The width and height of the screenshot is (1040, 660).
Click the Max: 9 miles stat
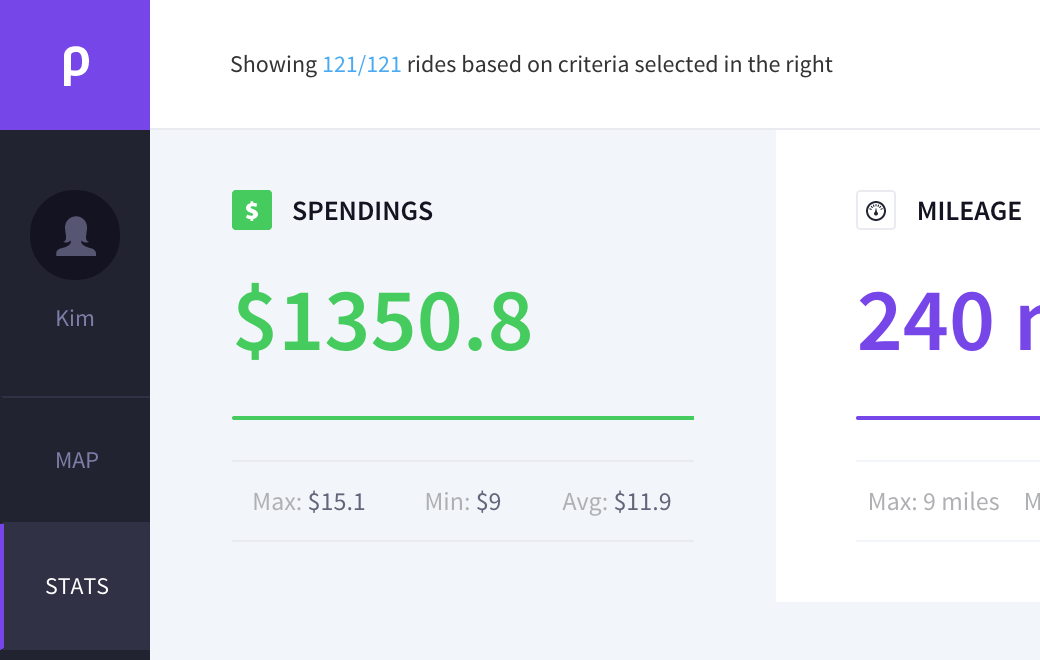coord(934,501)
